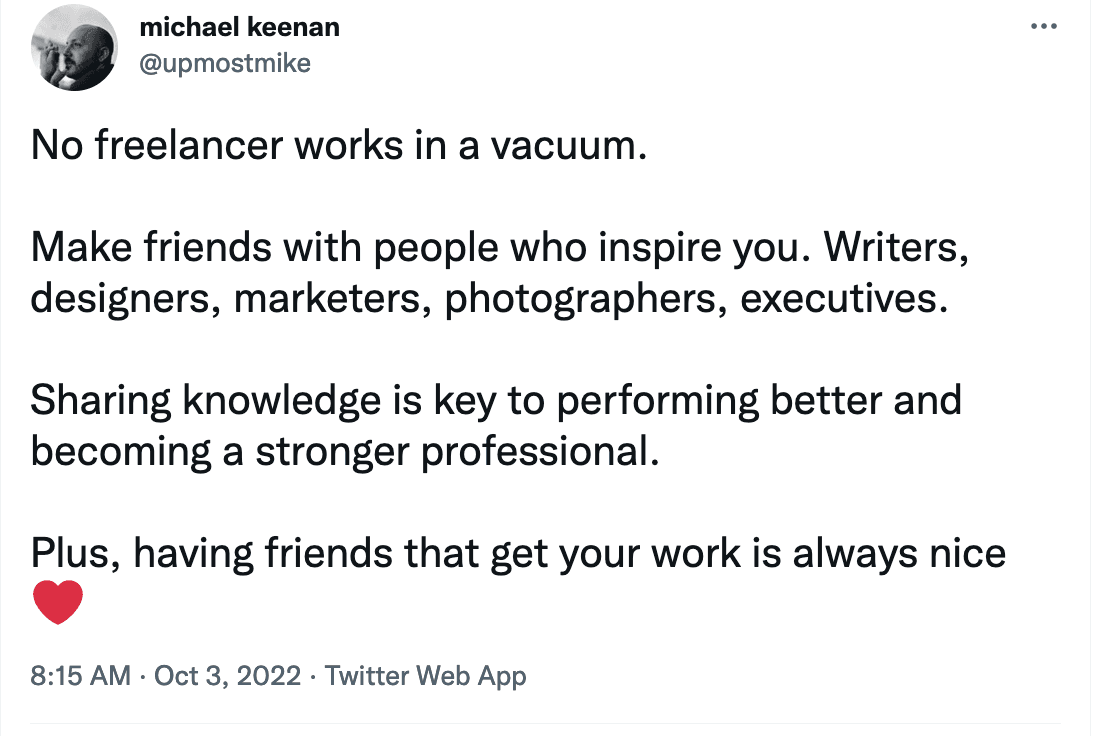This screenshot has height=736, width=1094.
Task: Open the three-dot more options menu
Action: point(1043,26)
